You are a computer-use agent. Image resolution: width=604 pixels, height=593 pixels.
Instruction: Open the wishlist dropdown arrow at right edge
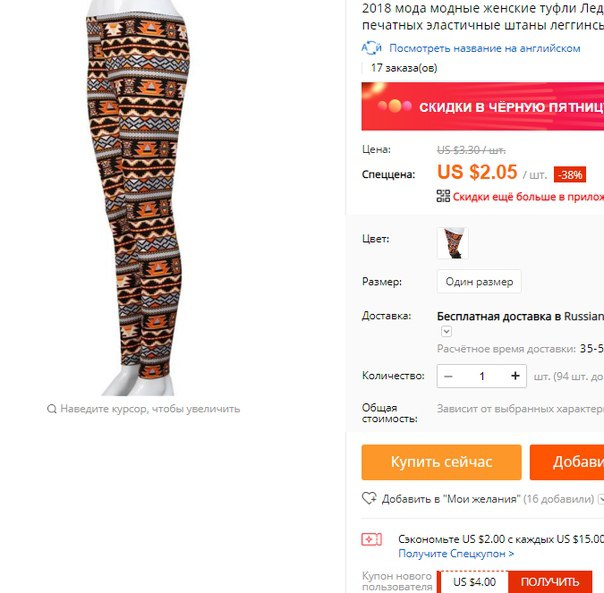click(601, 499)
